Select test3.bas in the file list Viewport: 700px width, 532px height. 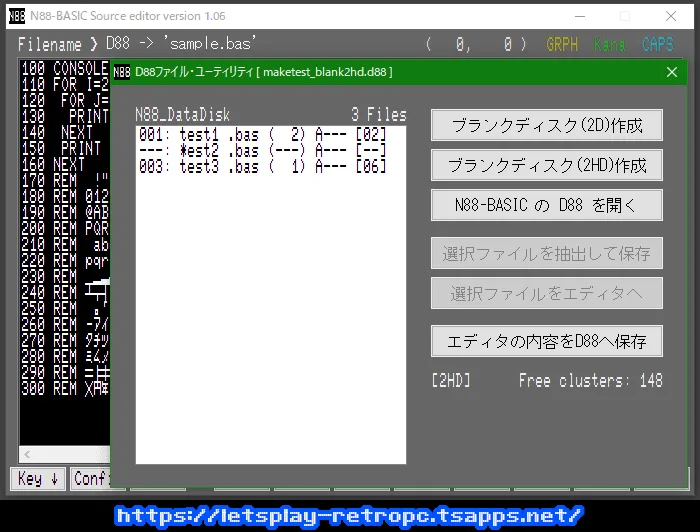[x=262, y=166]
